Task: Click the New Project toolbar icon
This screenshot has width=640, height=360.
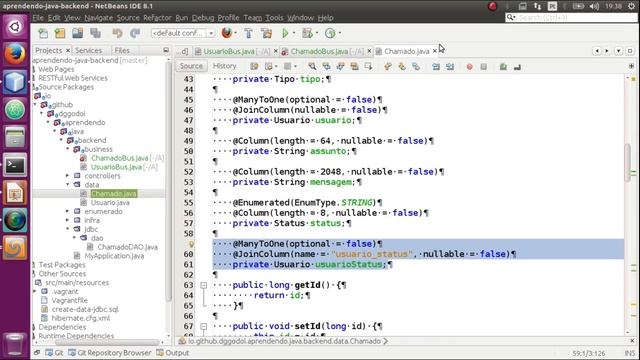Action: (x=60, y=33)
